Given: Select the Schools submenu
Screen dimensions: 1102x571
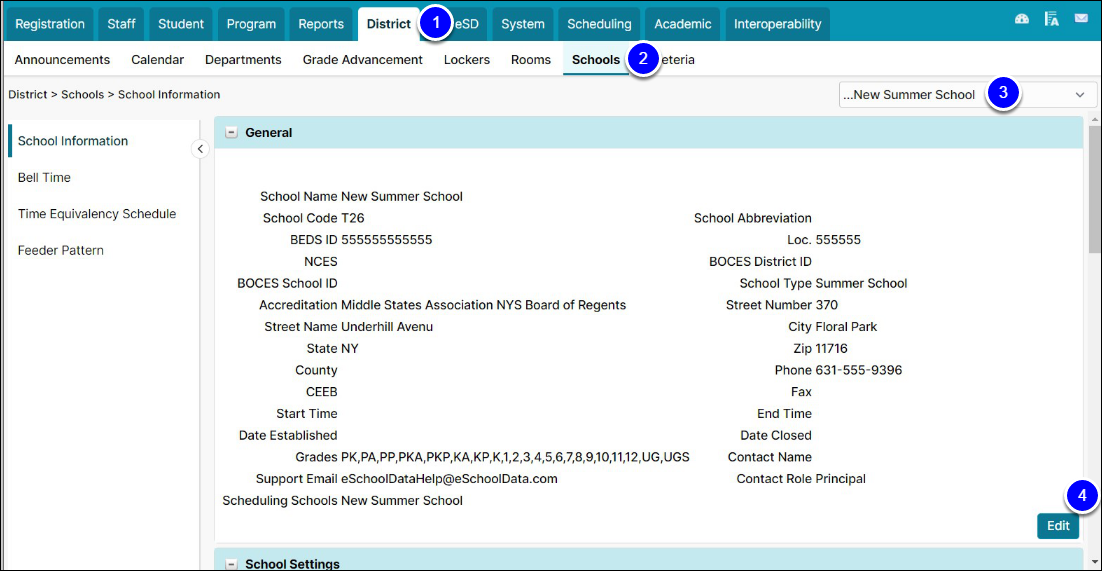Looking at the screenshot, I should 596,60.
